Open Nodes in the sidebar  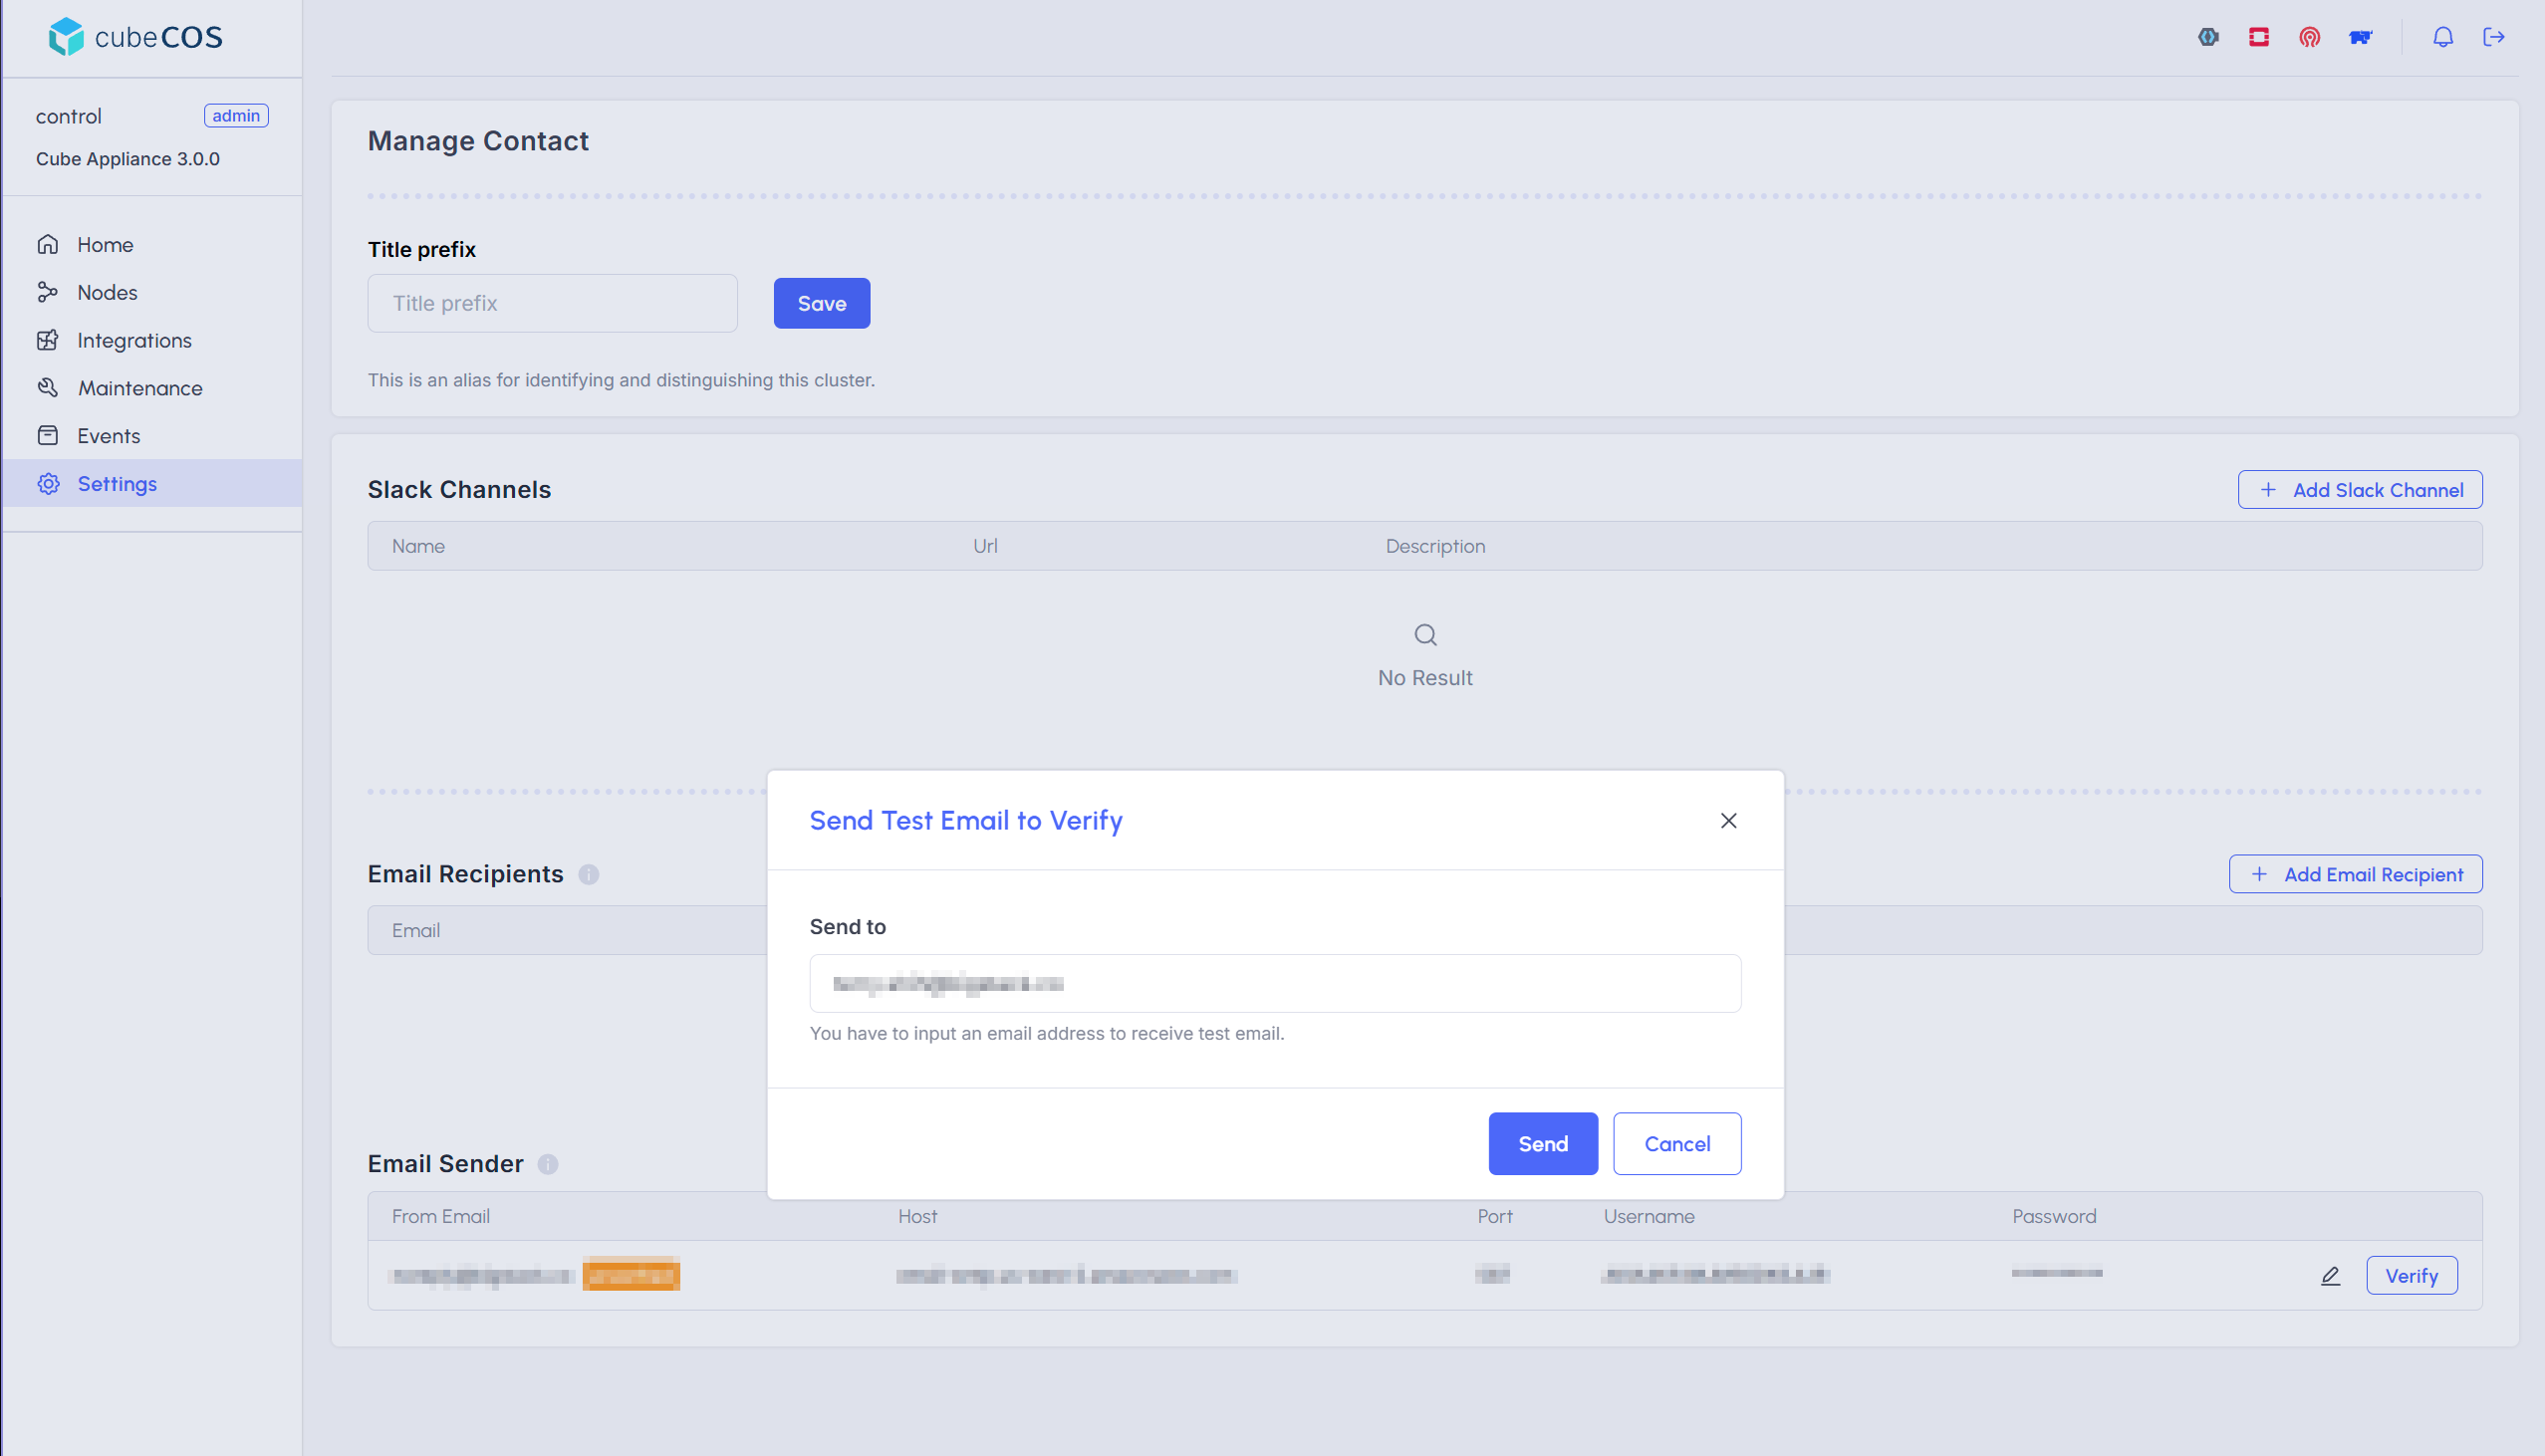(152, 292)
